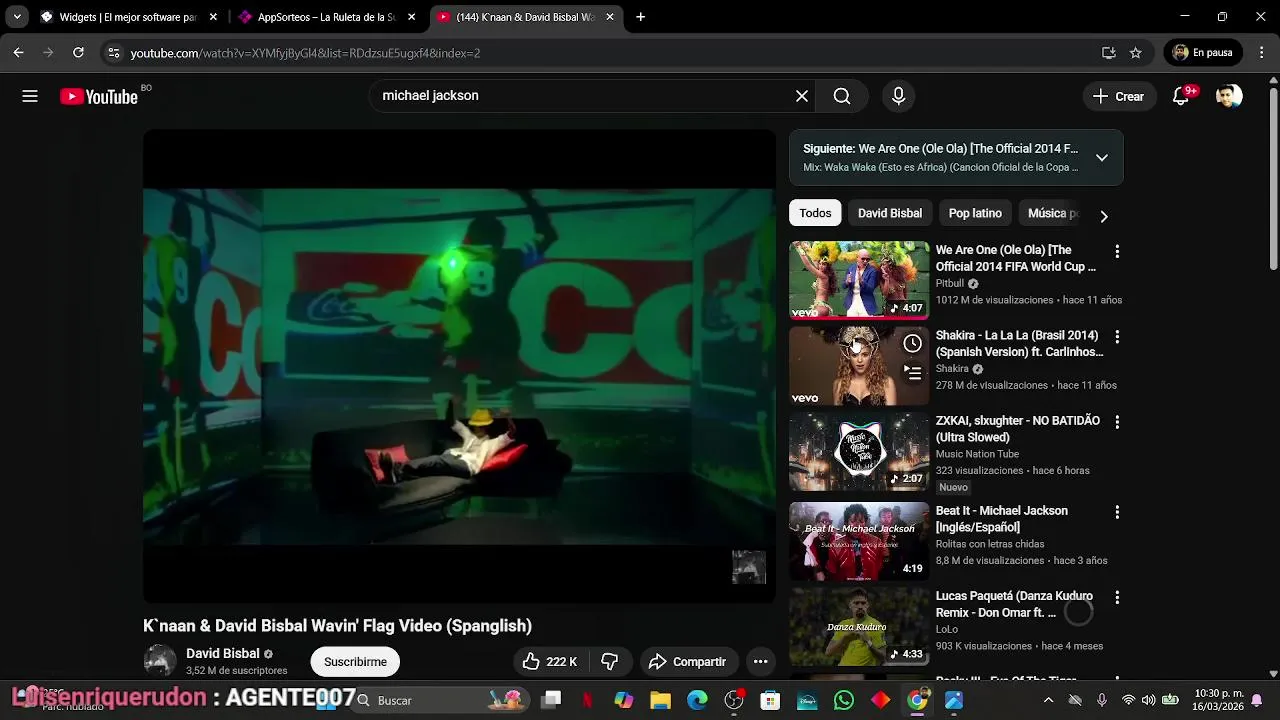The image size is (1280, 720).
Task: Open Microsoft Edge from the taskbar
Action: pos(697,700)
